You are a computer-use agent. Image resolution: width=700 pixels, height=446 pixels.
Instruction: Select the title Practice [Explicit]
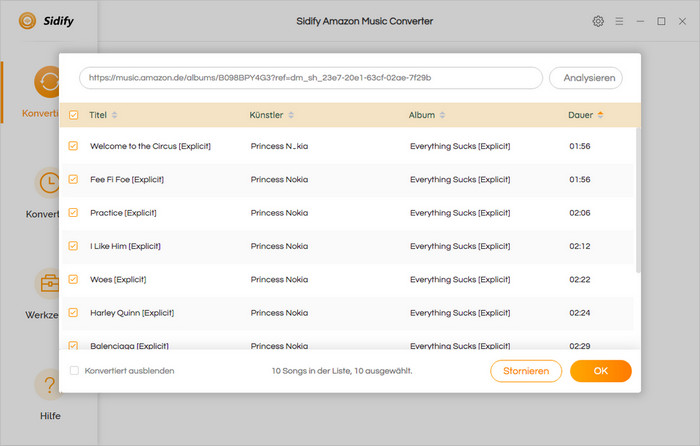123,213
